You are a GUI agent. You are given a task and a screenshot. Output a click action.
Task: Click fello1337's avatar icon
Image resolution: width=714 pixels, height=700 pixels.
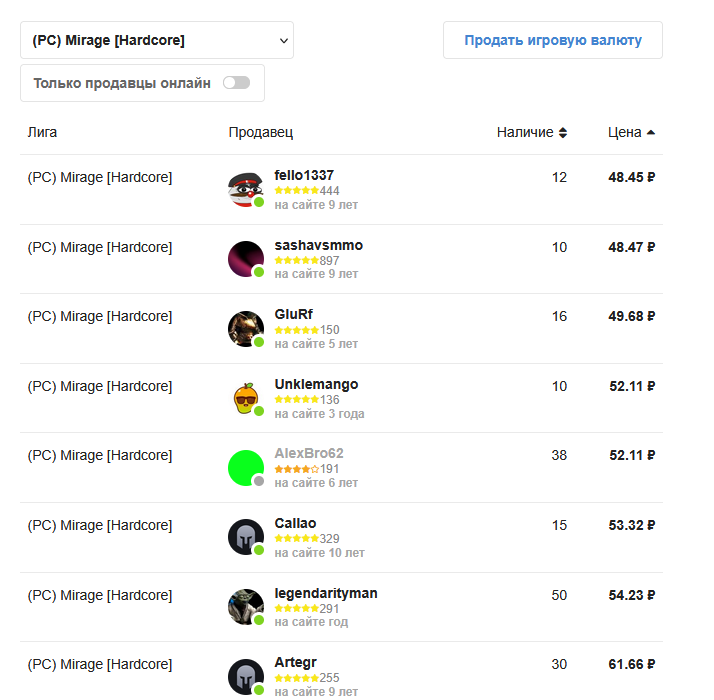(245, 189)
